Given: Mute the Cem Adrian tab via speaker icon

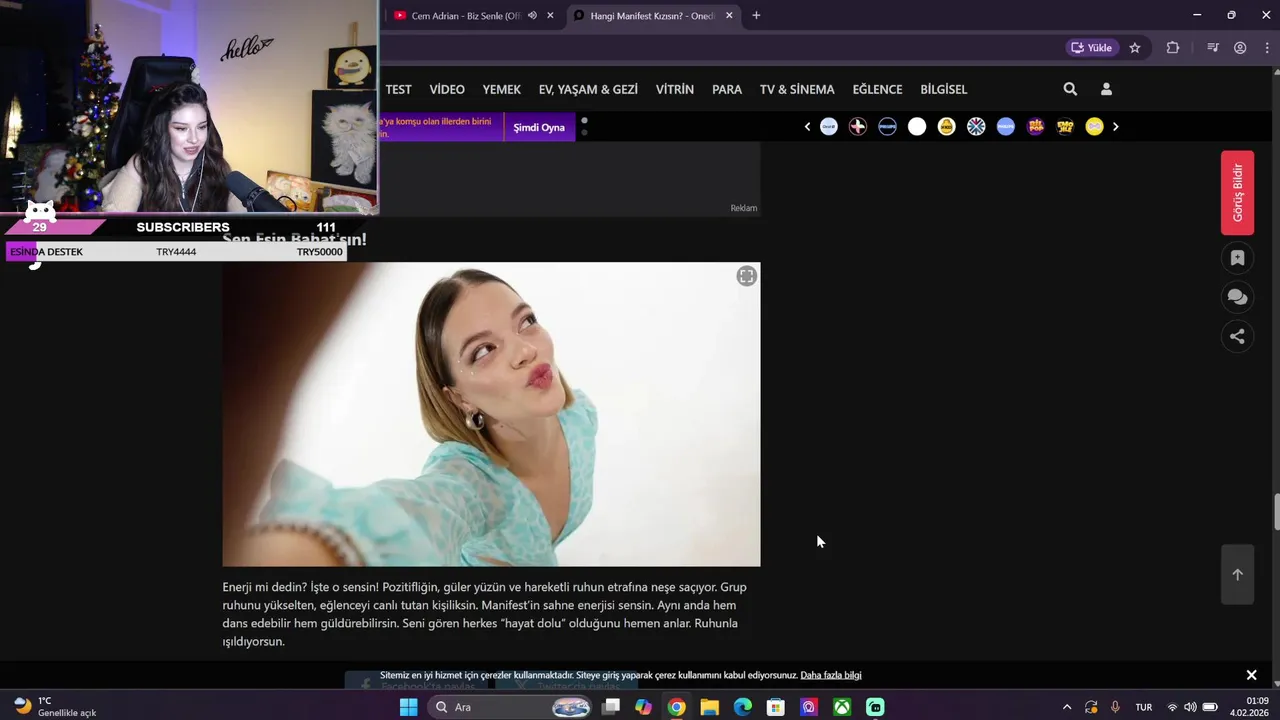Looking at the screenshot, I should 532,15.
